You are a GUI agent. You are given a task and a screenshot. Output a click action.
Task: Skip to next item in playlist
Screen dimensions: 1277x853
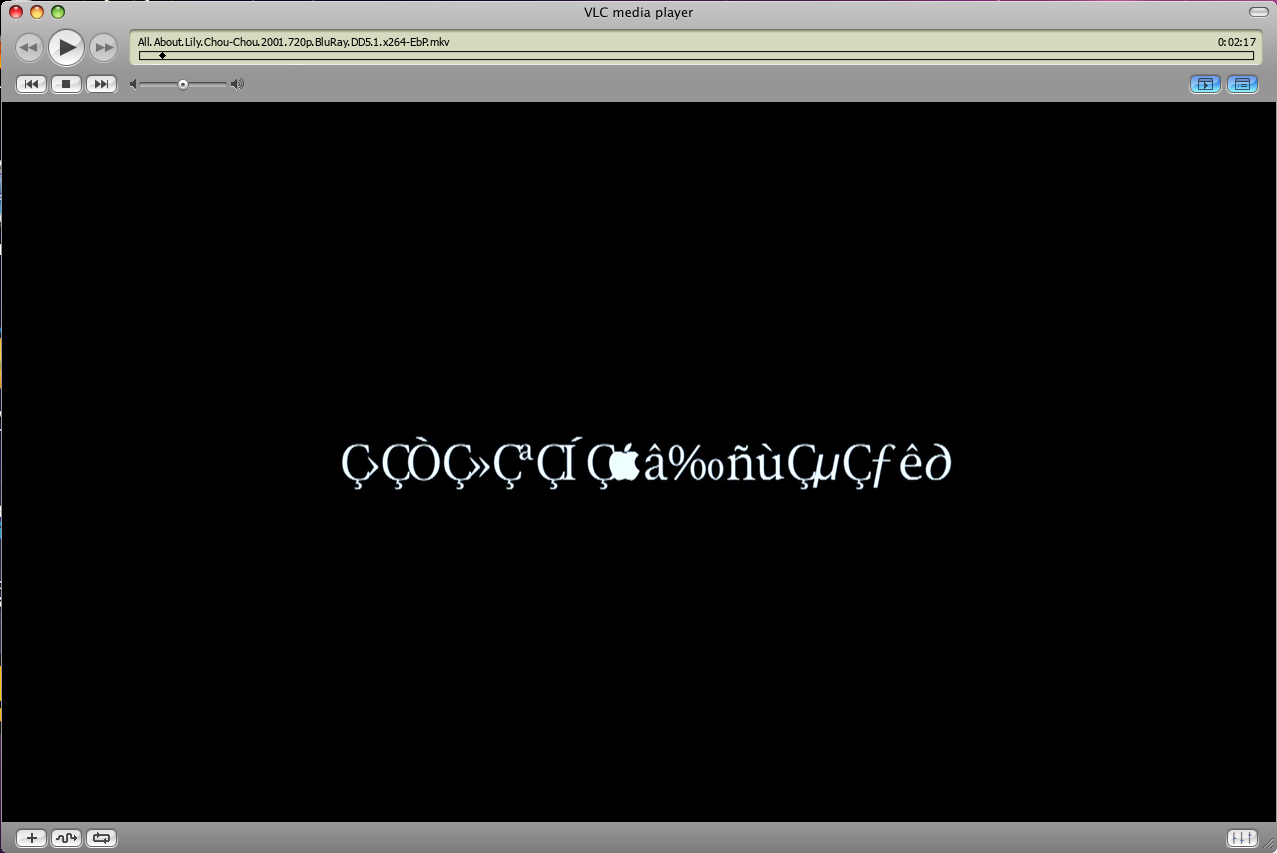click(x=101, y=84)
